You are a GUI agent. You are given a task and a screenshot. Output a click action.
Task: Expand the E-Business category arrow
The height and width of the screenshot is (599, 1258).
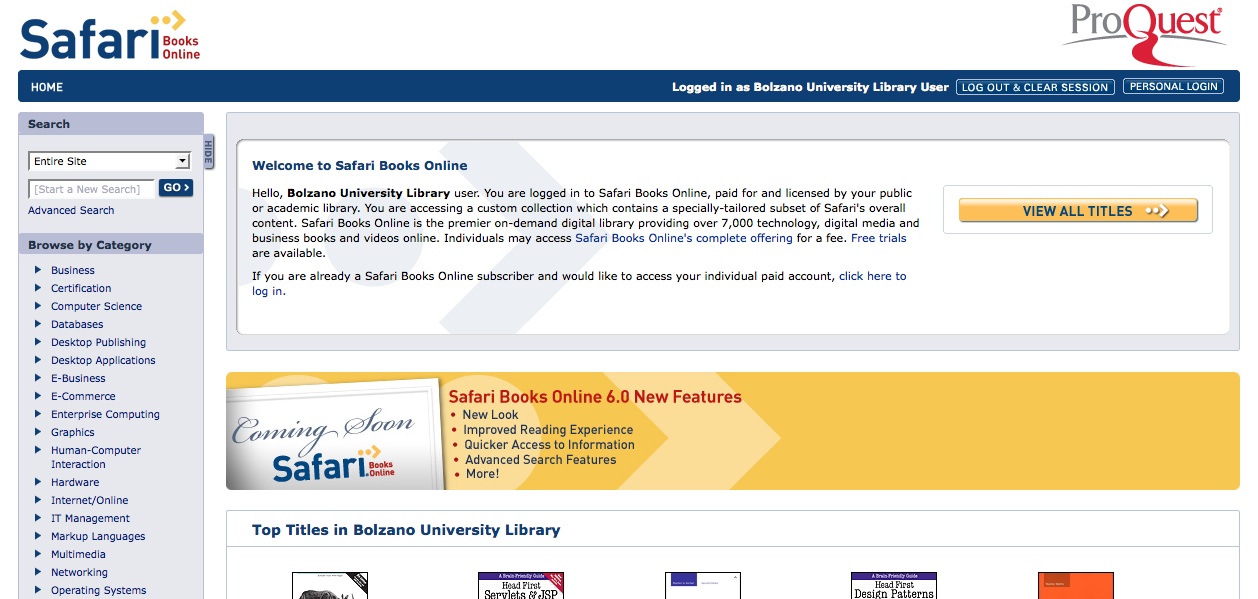click(x=38, y=378)
